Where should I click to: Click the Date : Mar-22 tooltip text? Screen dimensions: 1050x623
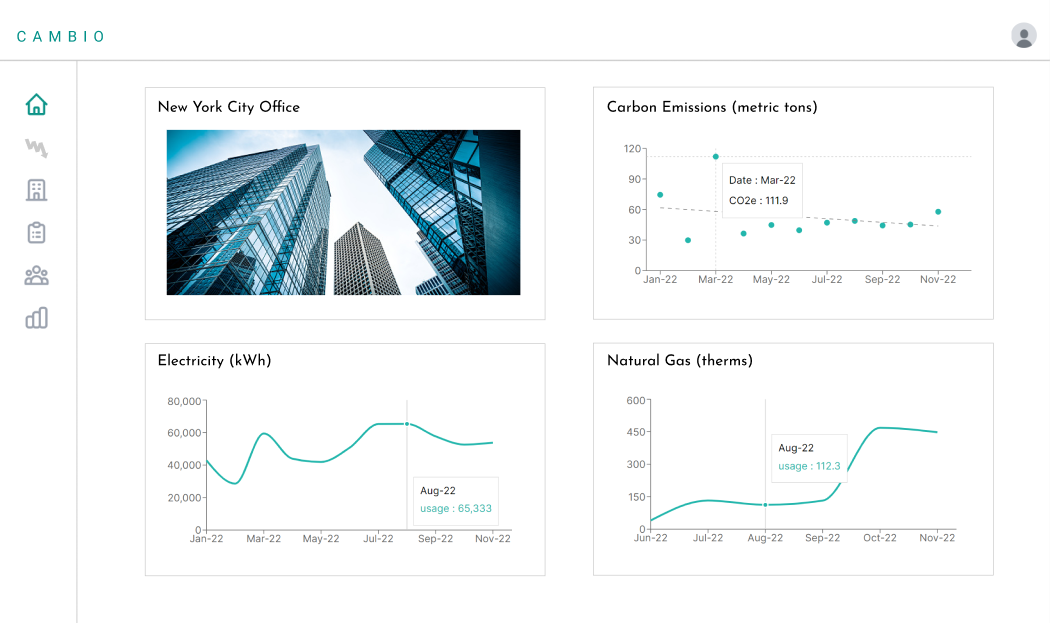tap(762, 180)
